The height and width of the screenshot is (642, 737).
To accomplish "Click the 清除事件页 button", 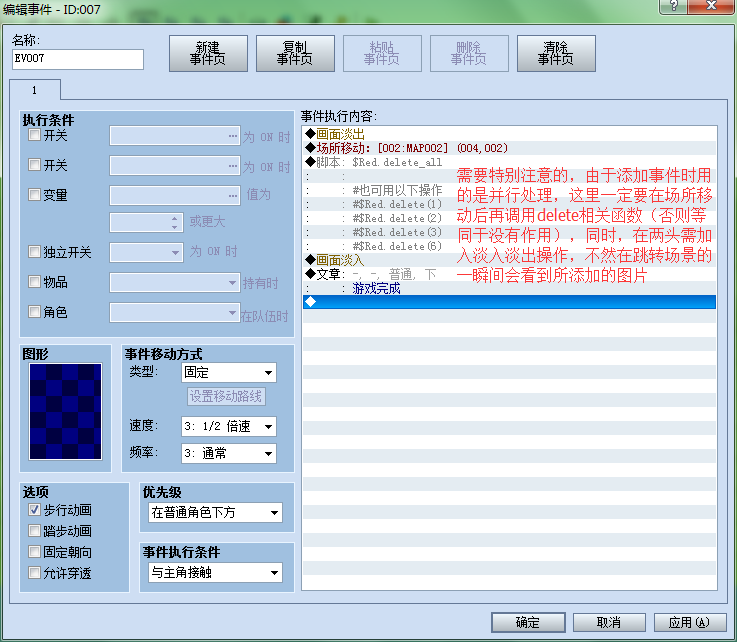I will [x=556, y=54].
